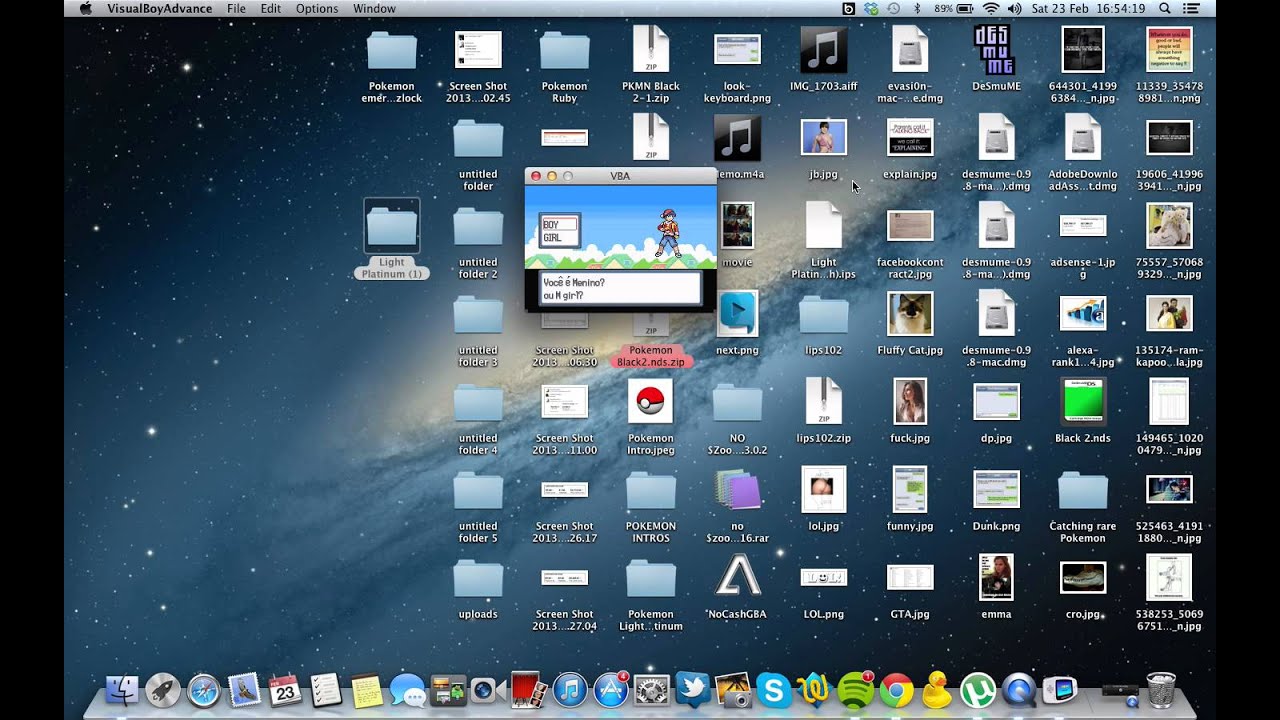Screen dimensions: 1280x720
Task: Open the Wi-Fi status menu
Action: (x=991, y=8)
